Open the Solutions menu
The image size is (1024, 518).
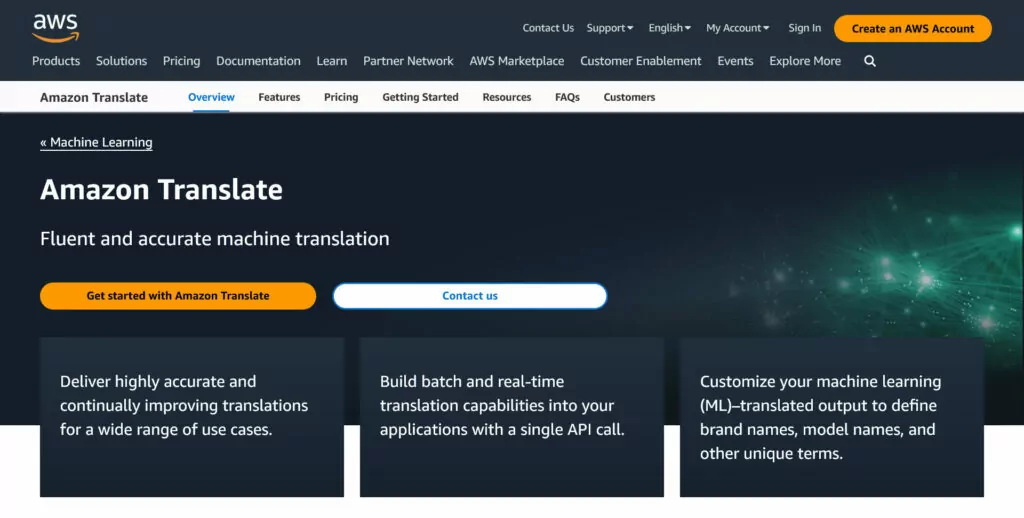point(121,61)
